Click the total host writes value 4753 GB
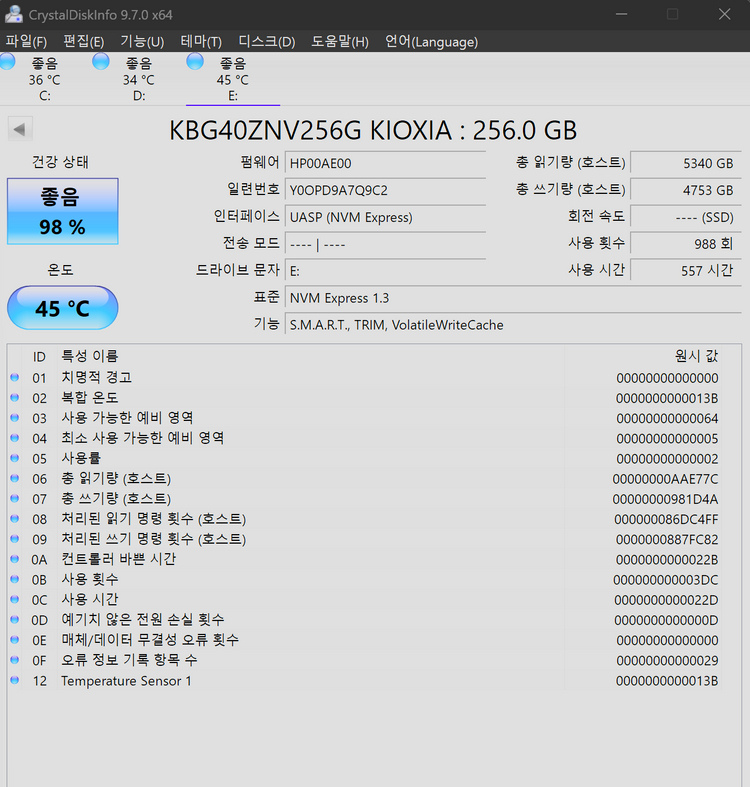The height and width of the screenshot is (787, 750). coord(686,190)
